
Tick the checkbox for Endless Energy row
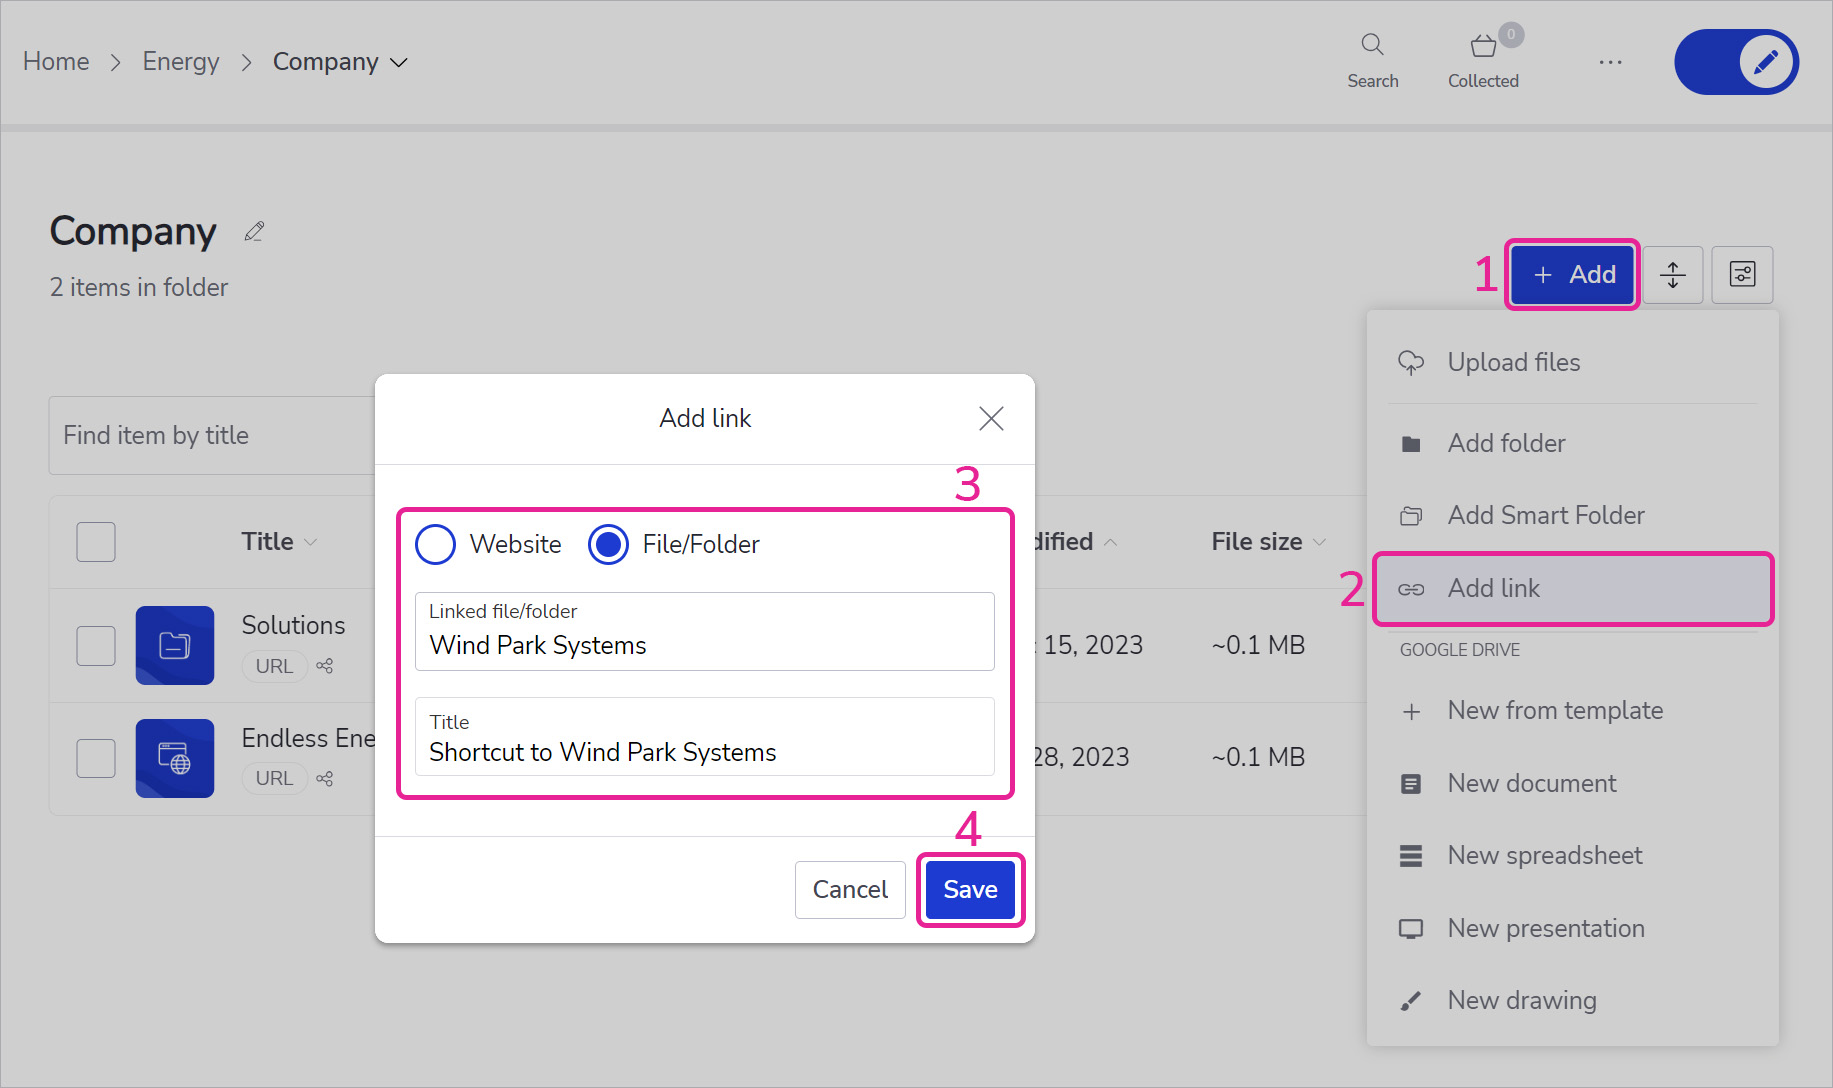click(96, 758)
